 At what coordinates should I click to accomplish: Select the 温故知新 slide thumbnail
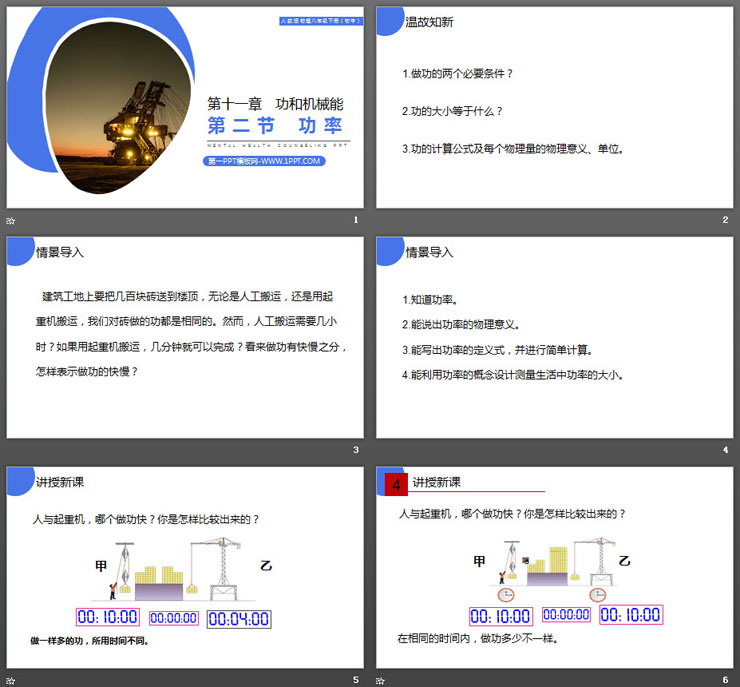pos(555,107)
